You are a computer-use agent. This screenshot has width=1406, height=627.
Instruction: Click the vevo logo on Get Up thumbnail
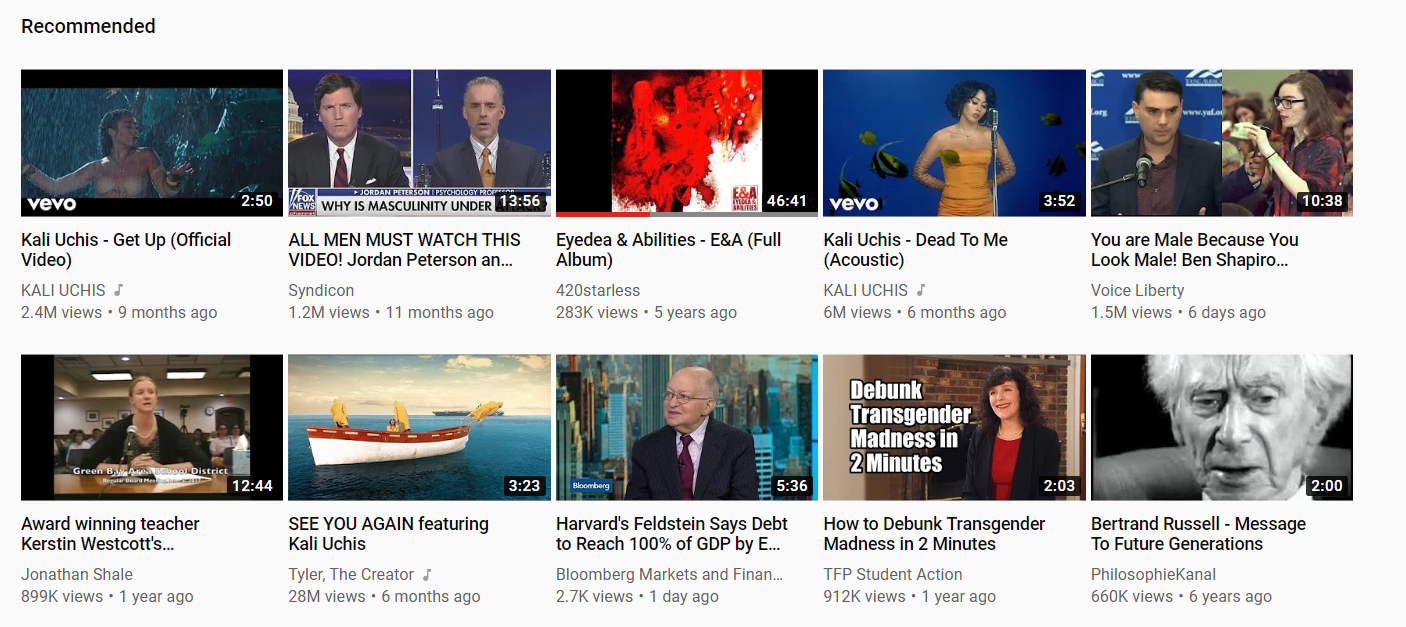(x=52, y=203)
